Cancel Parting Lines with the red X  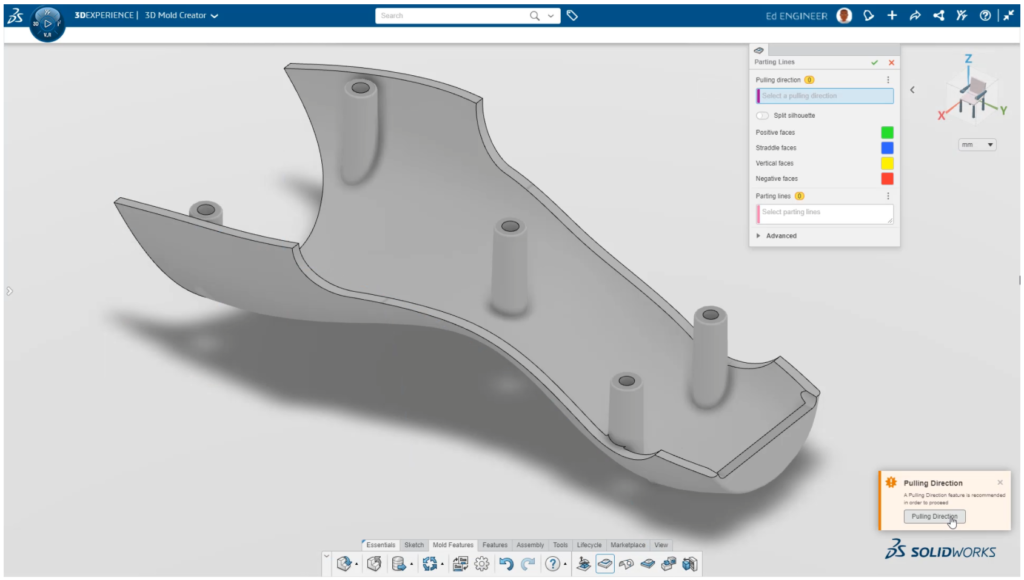(x=891, y=62)
